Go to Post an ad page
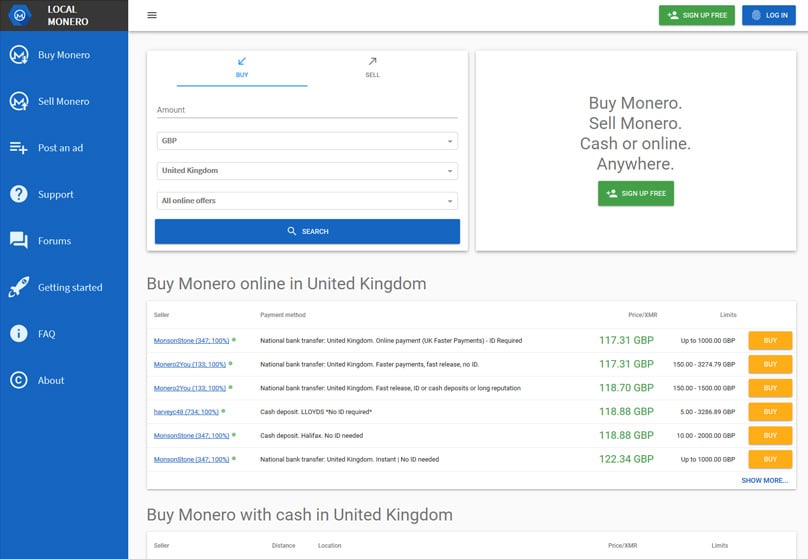This screenshot has width=808, height=559. [64, 148]
